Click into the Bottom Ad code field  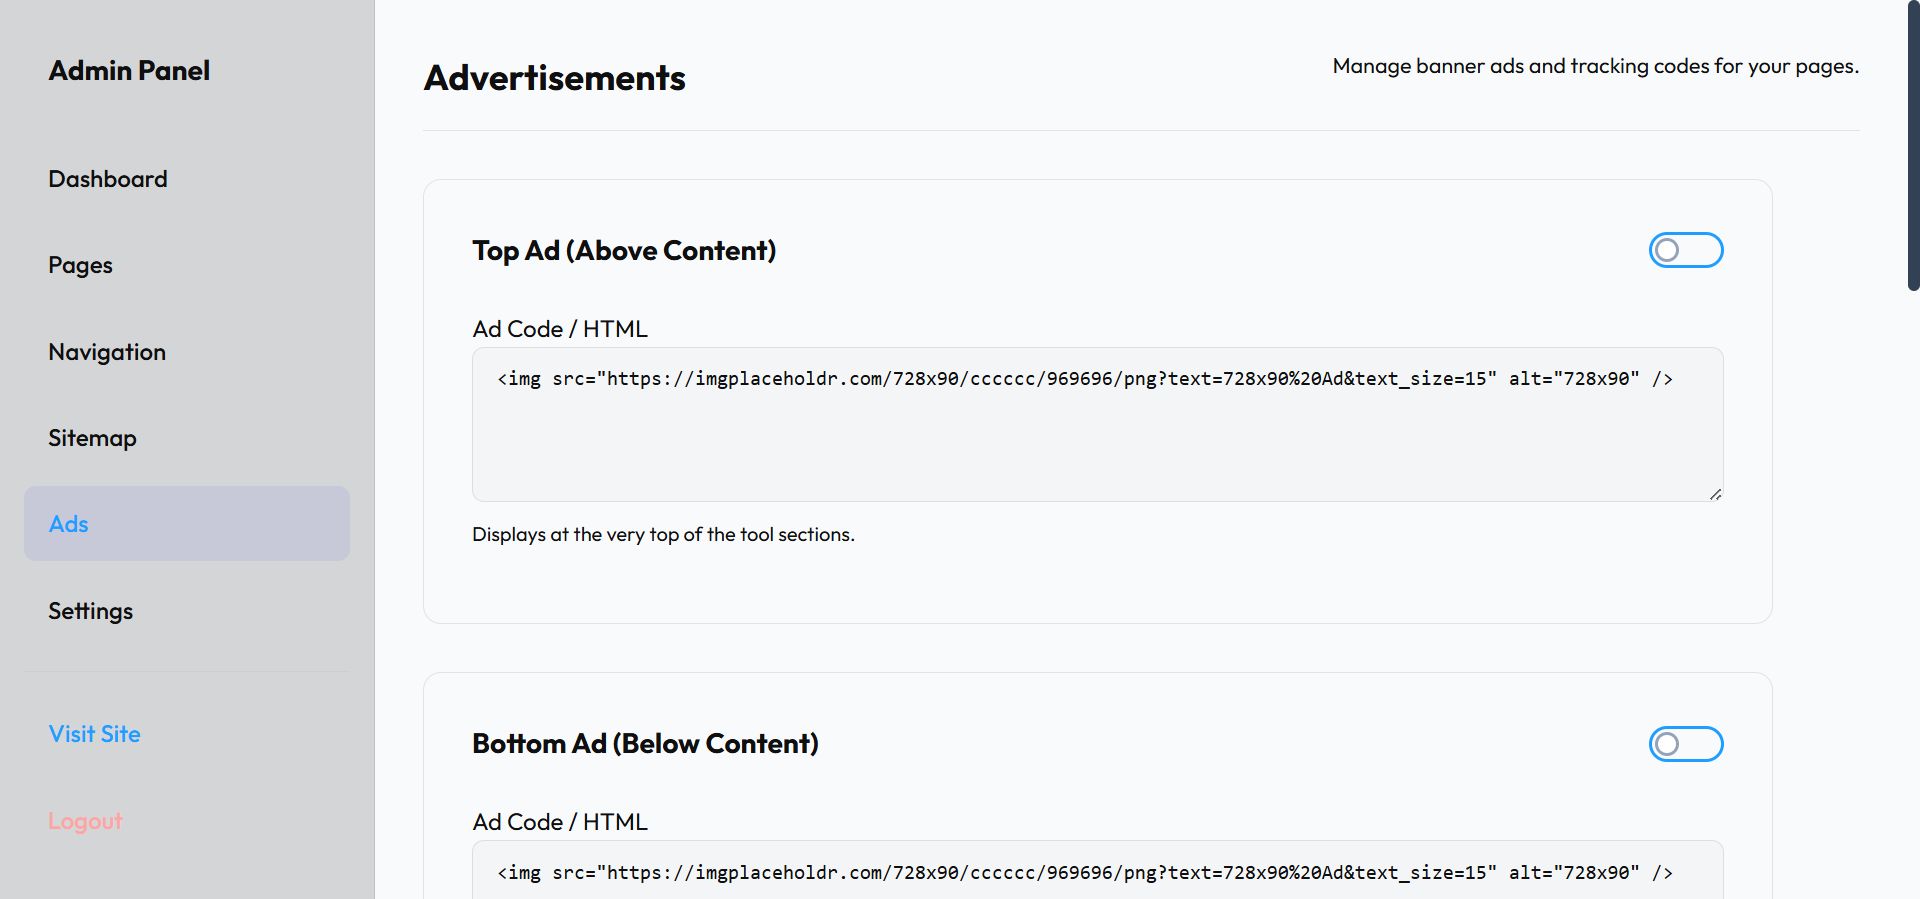(1097, 873)
